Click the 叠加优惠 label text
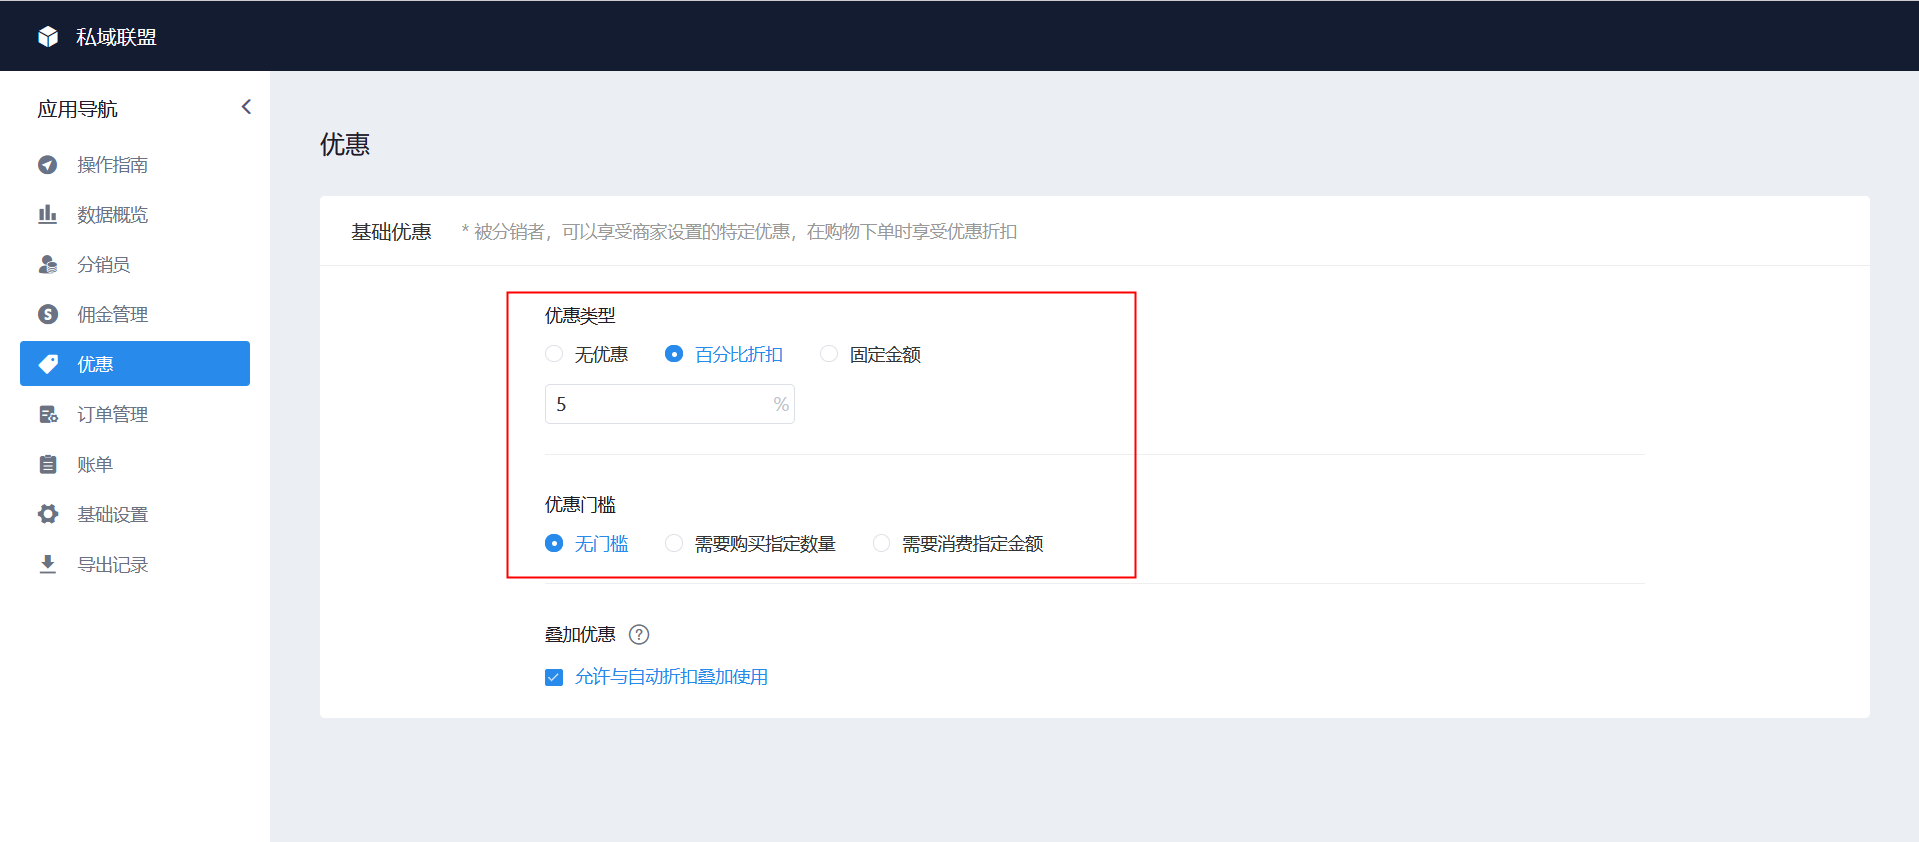Viewport: 1919px width, 842px height. 580,634
